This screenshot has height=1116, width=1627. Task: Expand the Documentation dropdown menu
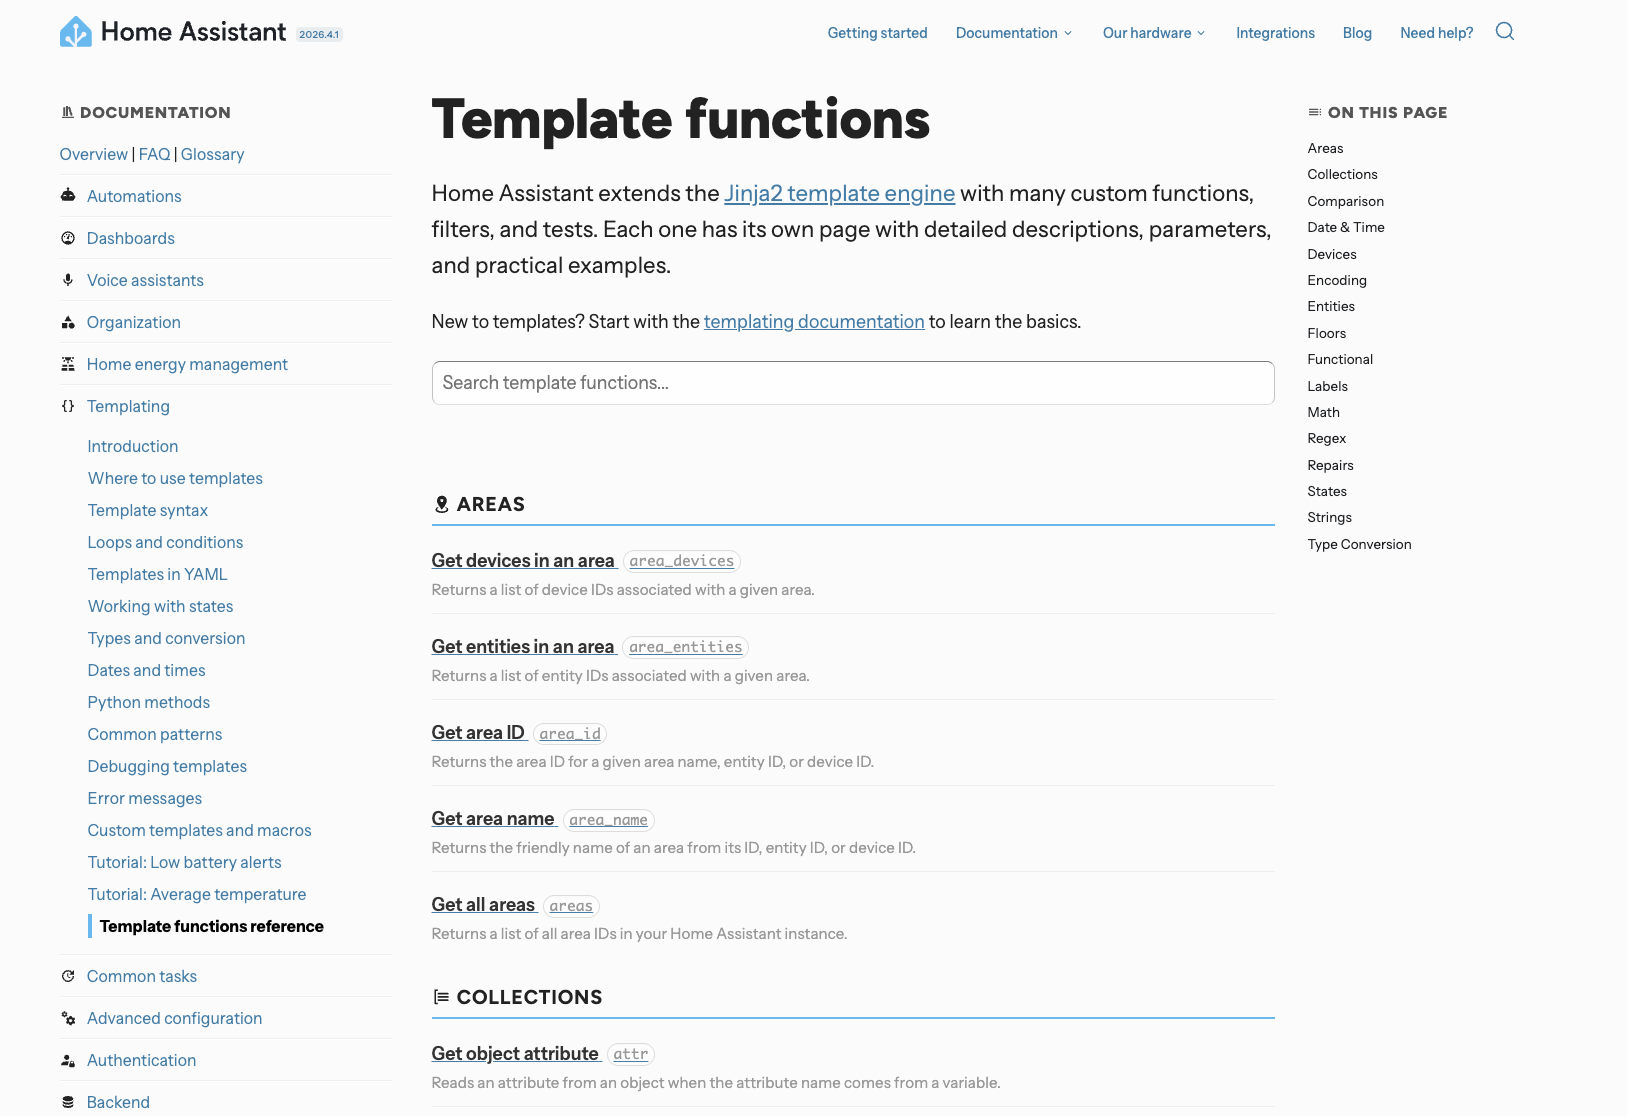point(1014,33)
